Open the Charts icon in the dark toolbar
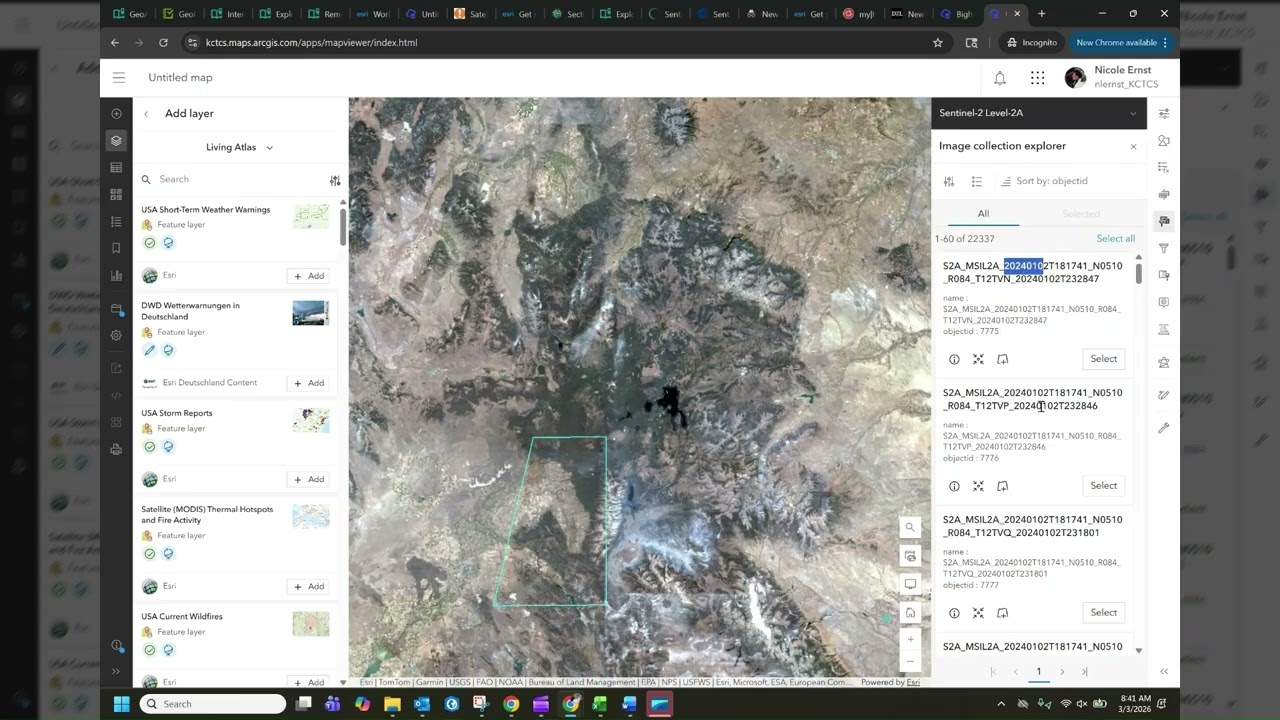Image resolution: width=1280 pixels, height=720 pixels. tap(116, 275)
